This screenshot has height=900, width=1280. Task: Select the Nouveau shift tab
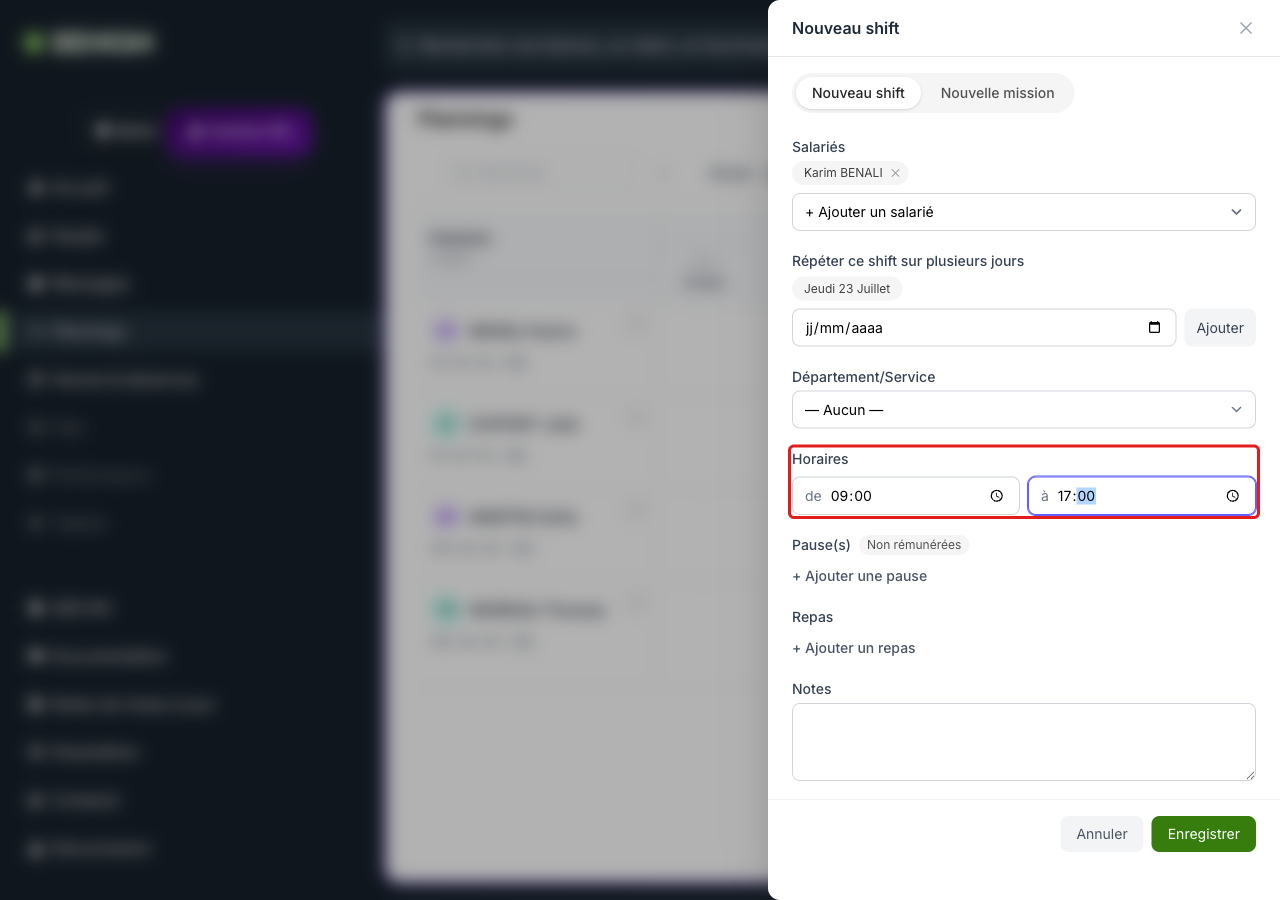(x=858, y=93)
